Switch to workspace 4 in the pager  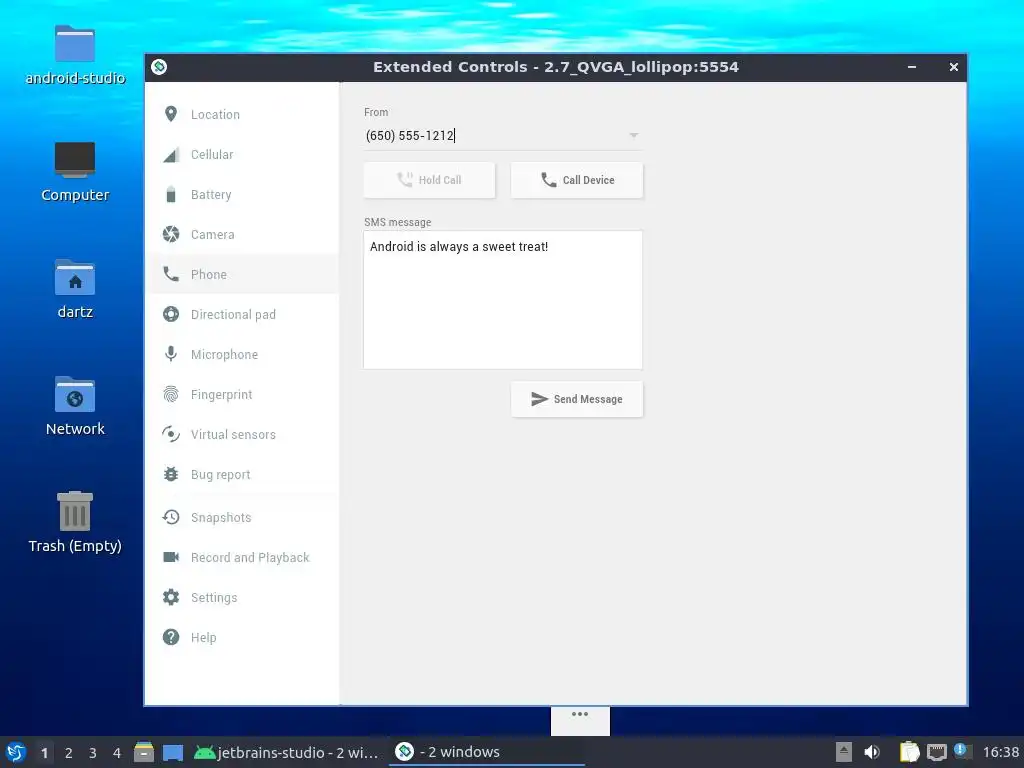(117, 753)
